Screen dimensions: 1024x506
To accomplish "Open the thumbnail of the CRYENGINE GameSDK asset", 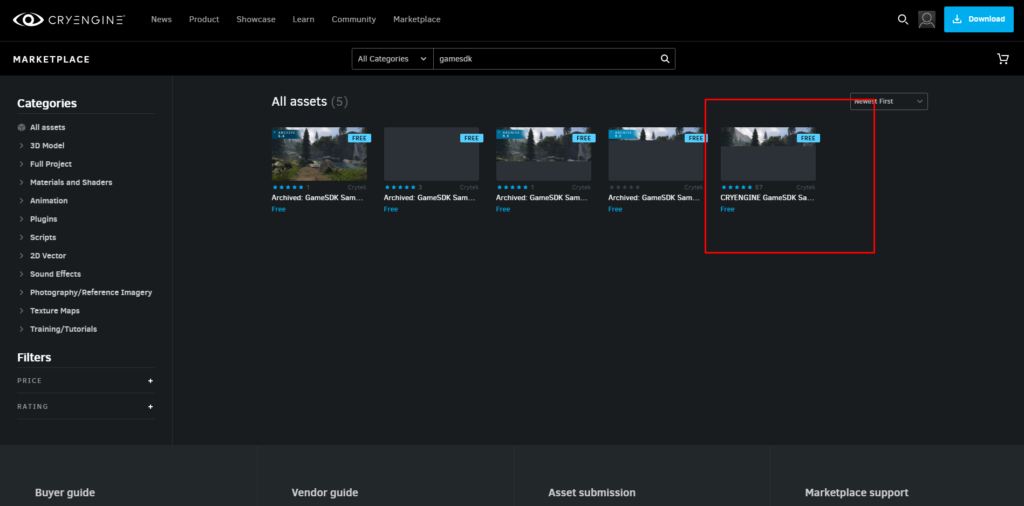I will [768, 154].
